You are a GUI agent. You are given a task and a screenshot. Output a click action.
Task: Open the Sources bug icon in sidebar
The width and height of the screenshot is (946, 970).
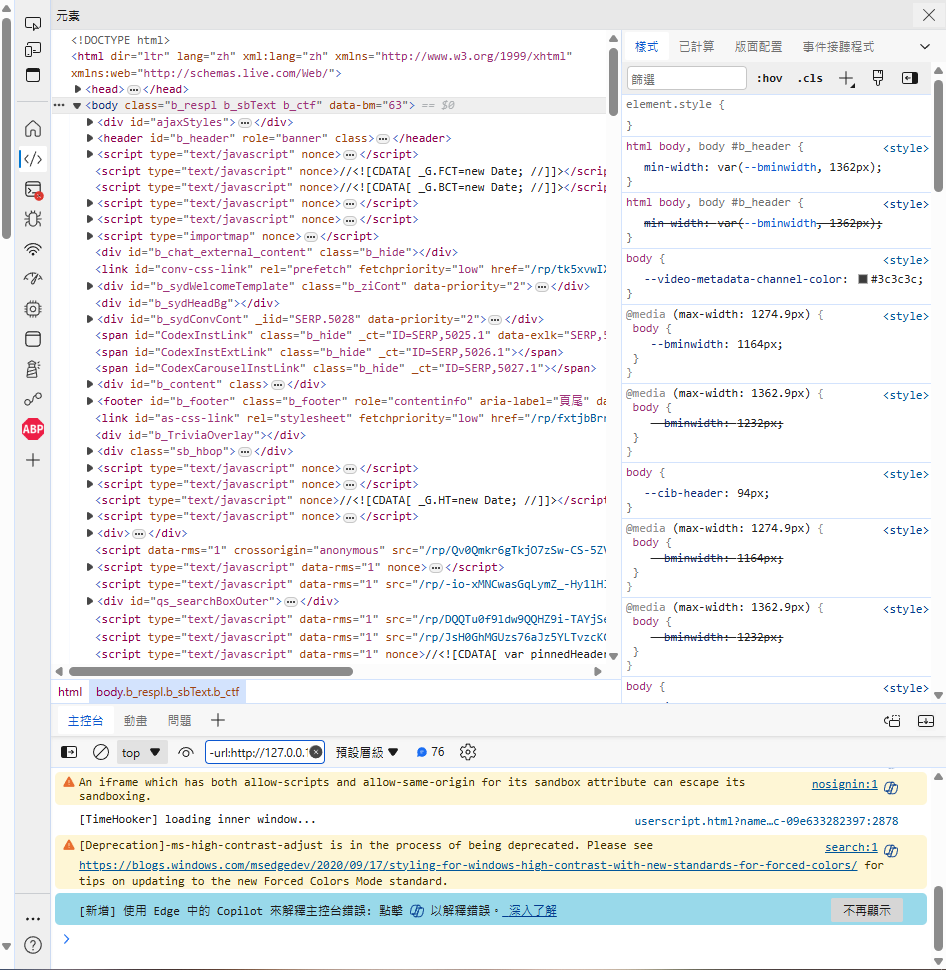(33, 219)
